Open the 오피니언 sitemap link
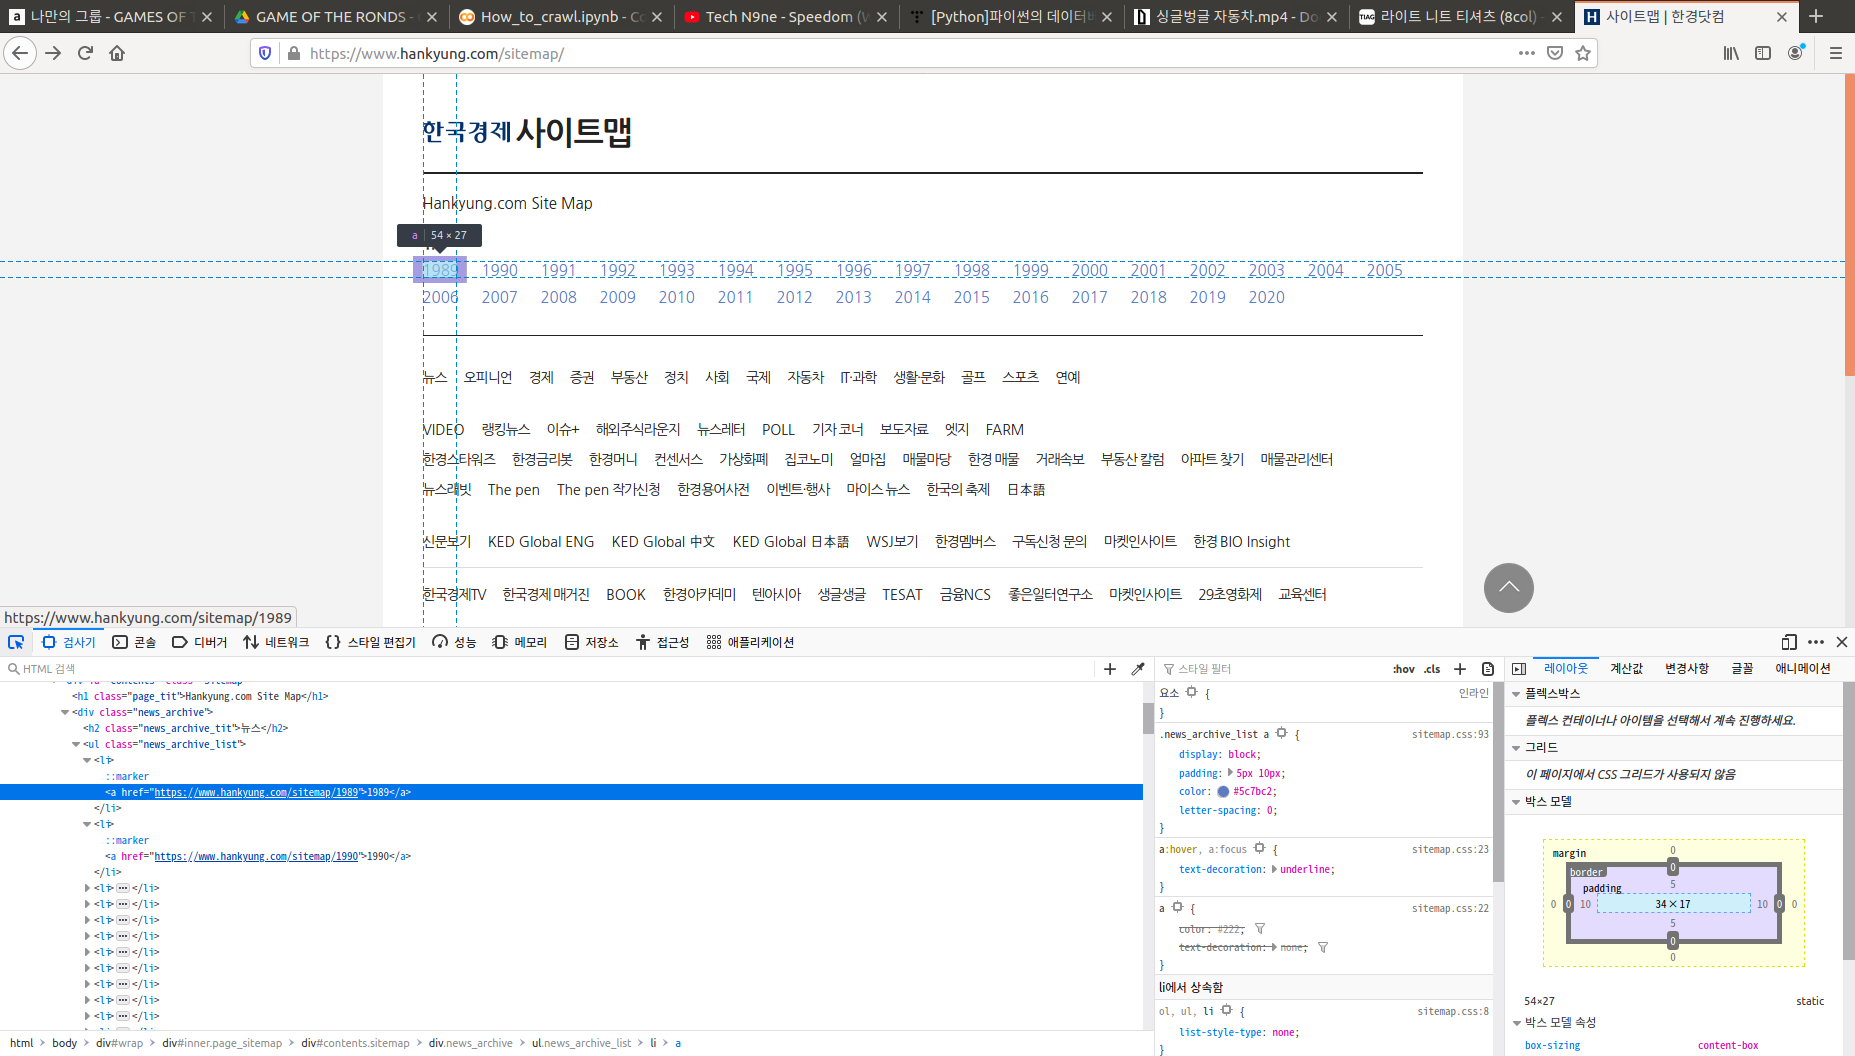 click(488, 377)
